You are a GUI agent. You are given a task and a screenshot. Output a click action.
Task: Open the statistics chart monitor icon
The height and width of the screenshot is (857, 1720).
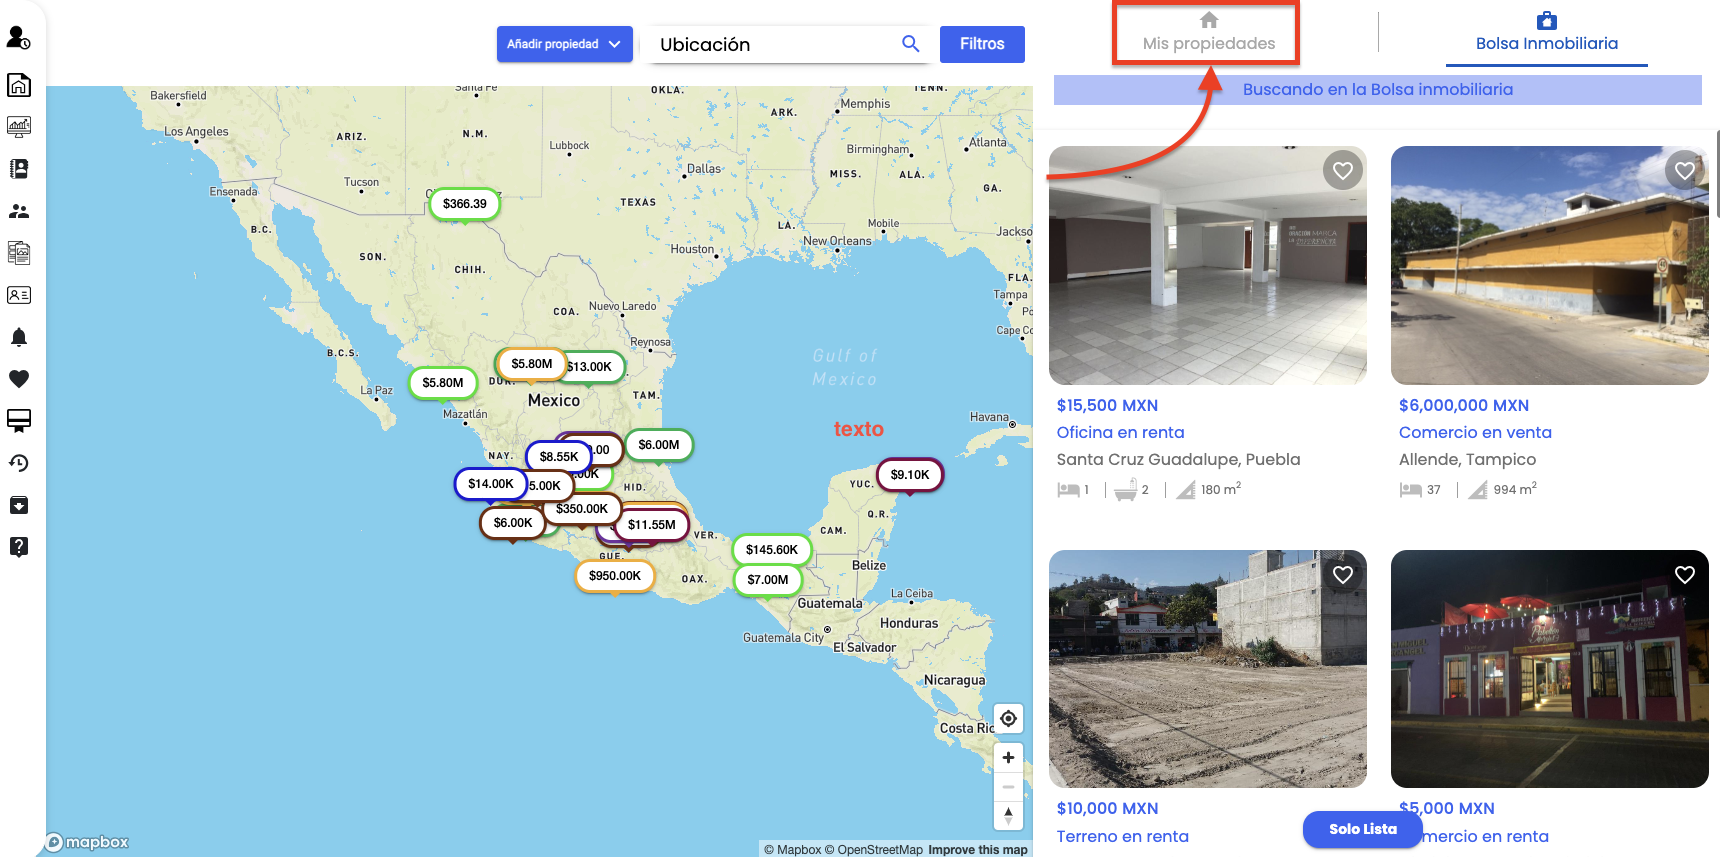click(18, 127)
